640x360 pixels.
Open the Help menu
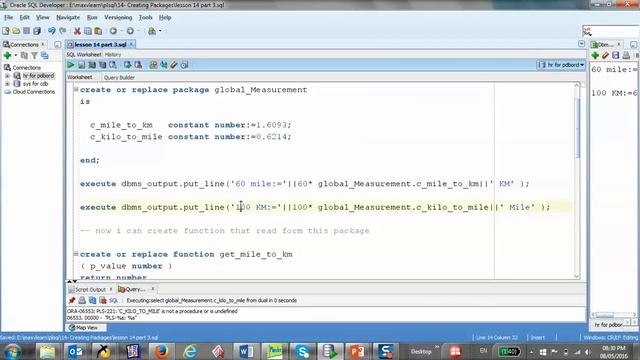pyautogui.click(x=165, y=18)
